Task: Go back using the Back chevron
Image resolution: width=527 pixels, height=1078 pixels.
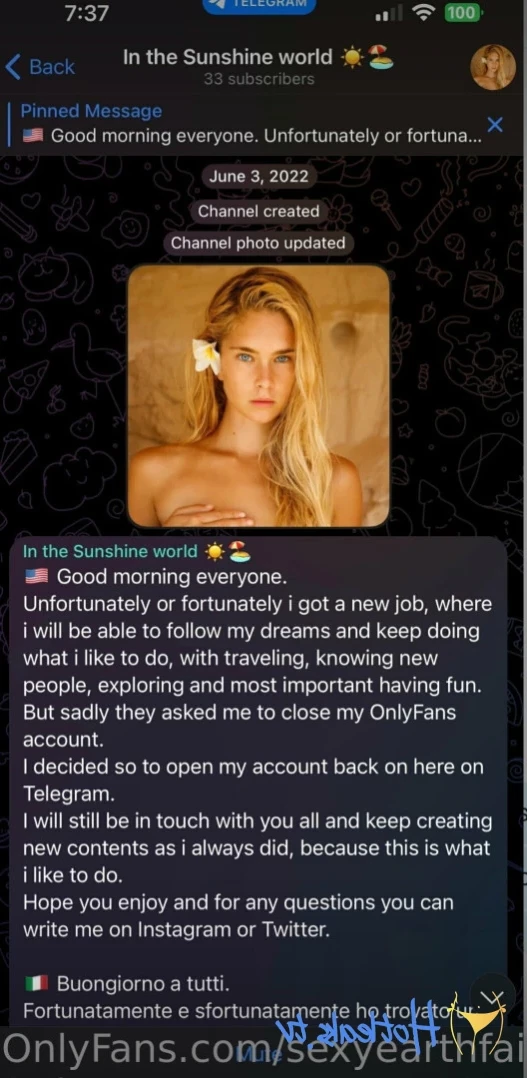Action: click(40, 67)
